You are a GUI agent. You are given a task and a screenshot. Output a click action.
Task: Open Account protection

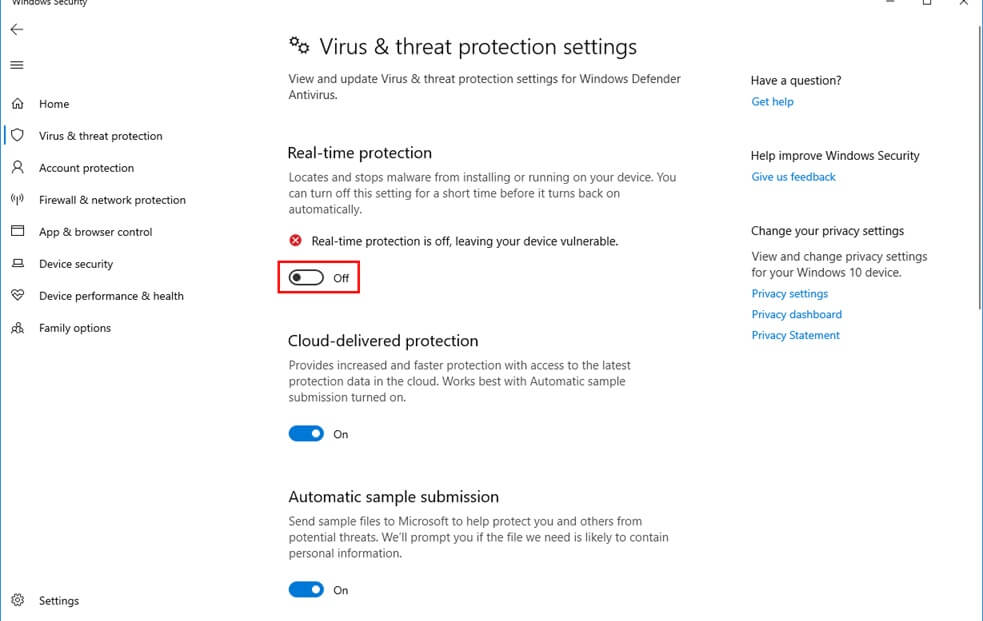pos(87,167)
